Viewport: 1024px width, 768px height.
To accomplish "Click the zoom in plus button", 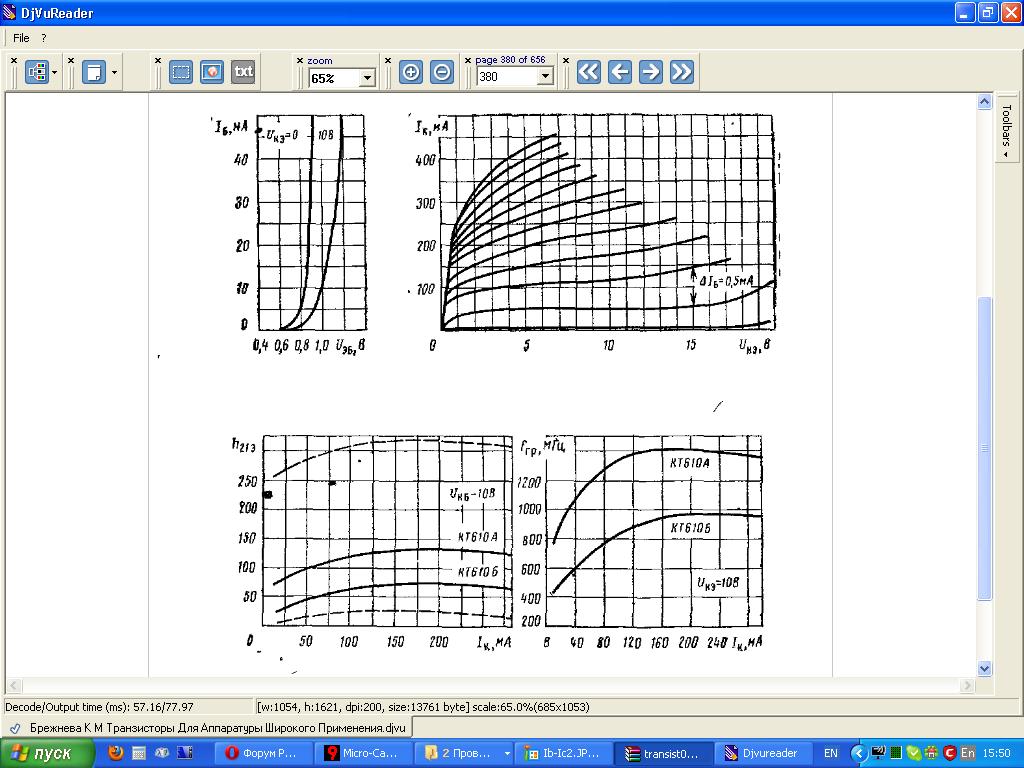I will pyautogui.click(x=410, y=72).
